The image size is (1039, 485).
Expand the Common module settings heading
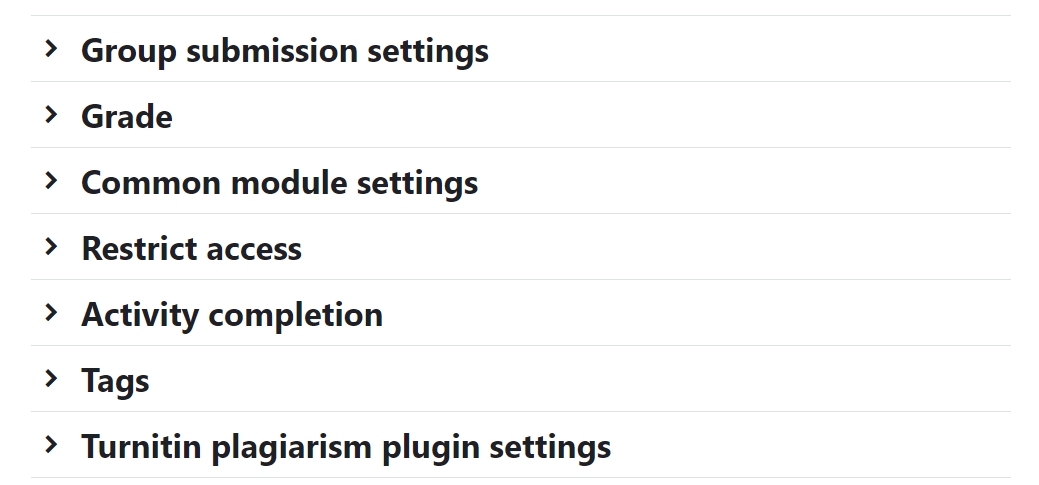pos(279,182)
